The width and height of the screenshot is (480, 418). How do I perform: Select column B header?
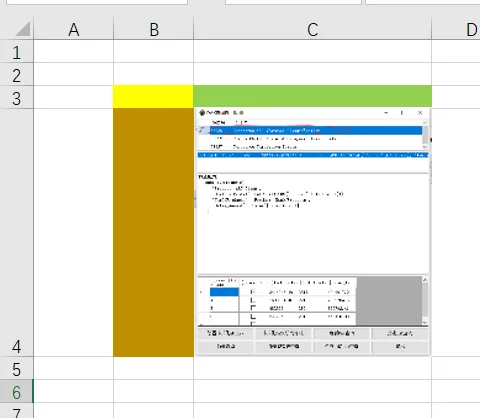(153, 29)
